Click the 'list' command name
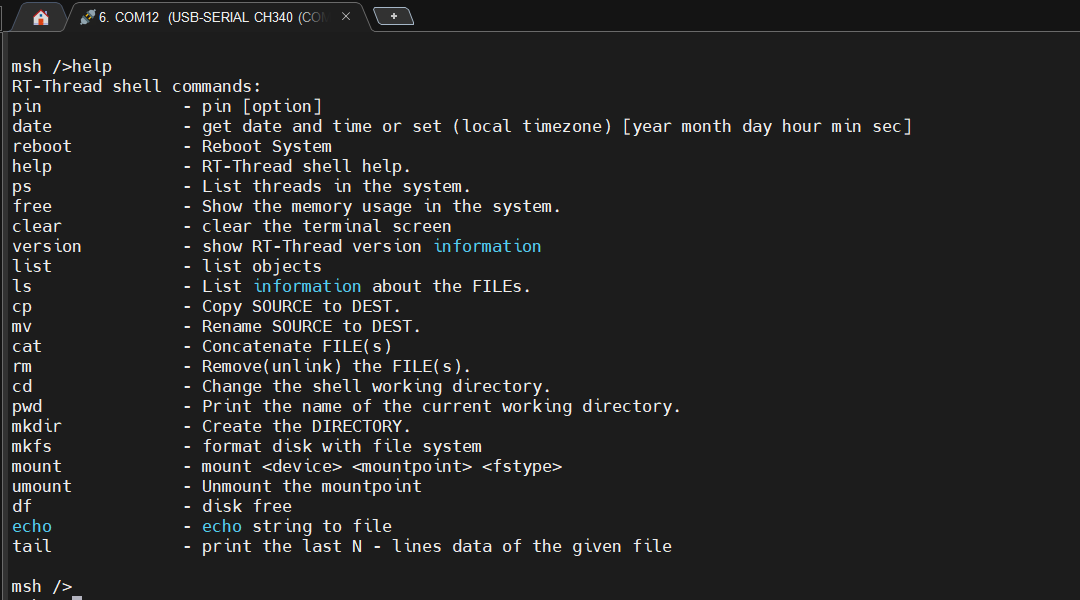The image size is (1080, 600). (32, 266)
